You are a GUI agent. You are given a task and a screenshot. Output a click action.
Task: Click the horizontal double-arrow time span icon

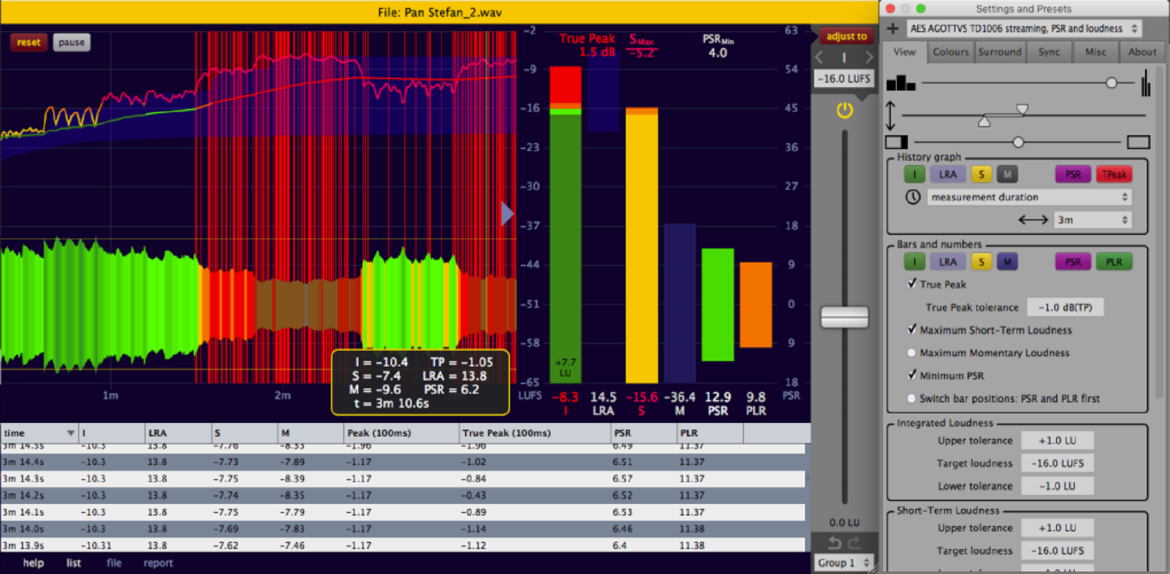pyautogui.click(x=1031, y=220)
